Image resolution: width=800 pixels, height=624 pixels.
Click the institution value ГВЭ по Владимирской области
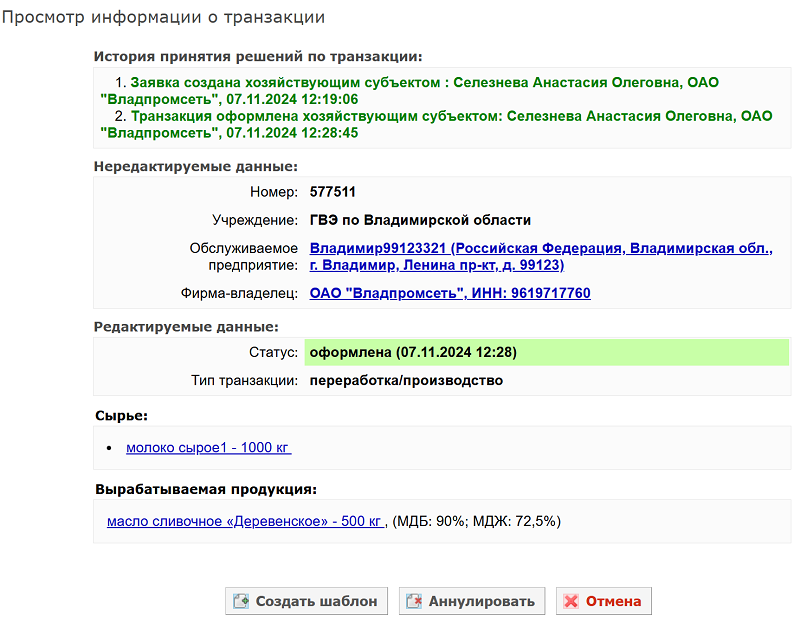(420, 220)
